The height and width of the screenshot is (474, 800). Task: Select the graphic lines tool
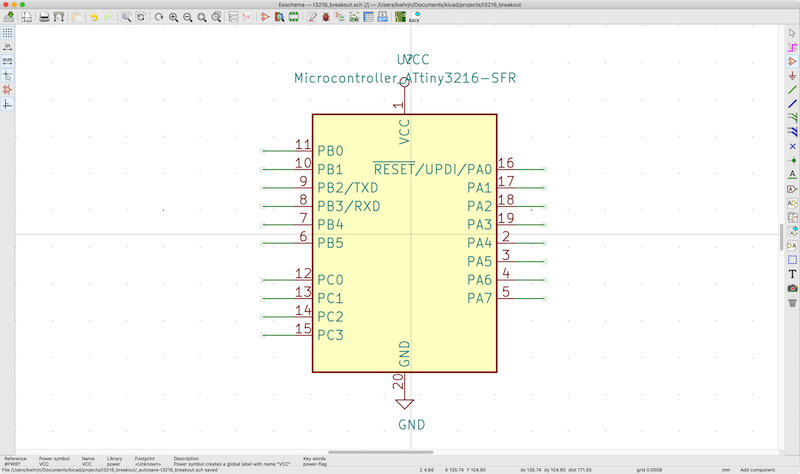click(x=792, y=260)
